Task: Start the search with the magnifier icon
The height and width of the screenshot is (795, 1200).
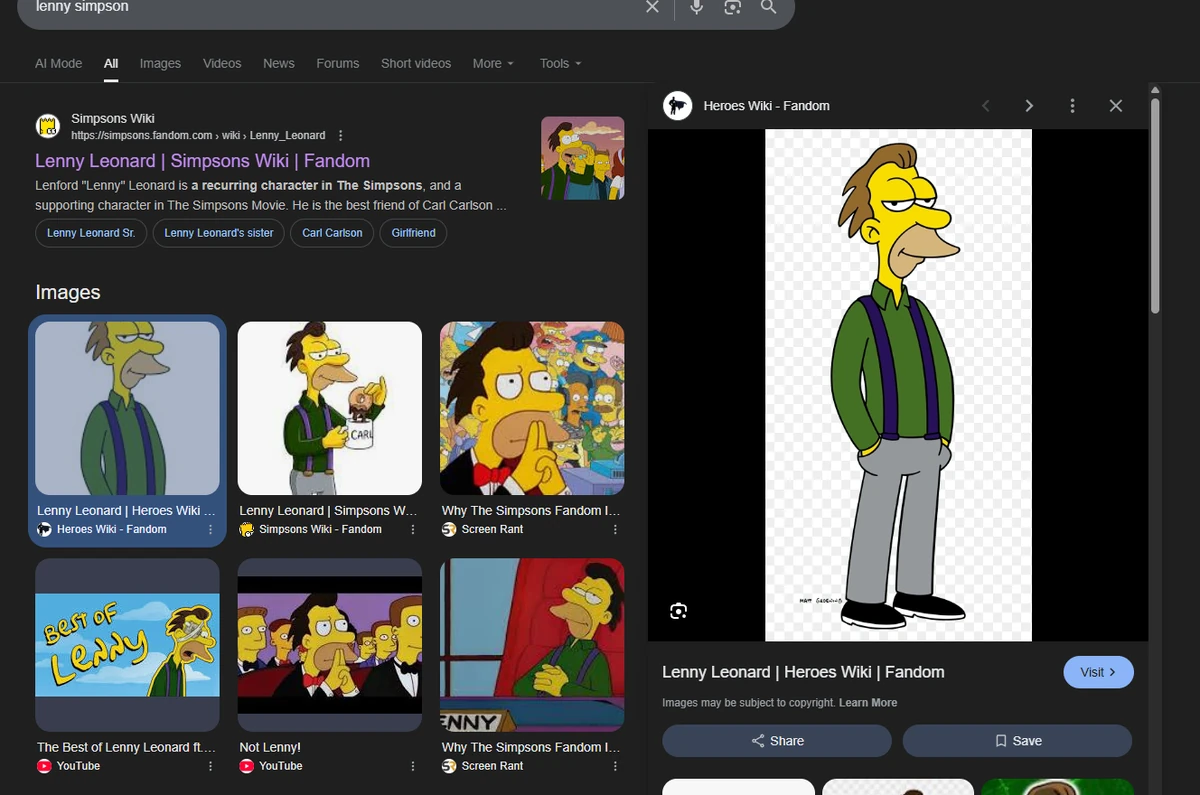Action: tap(768, 7)
